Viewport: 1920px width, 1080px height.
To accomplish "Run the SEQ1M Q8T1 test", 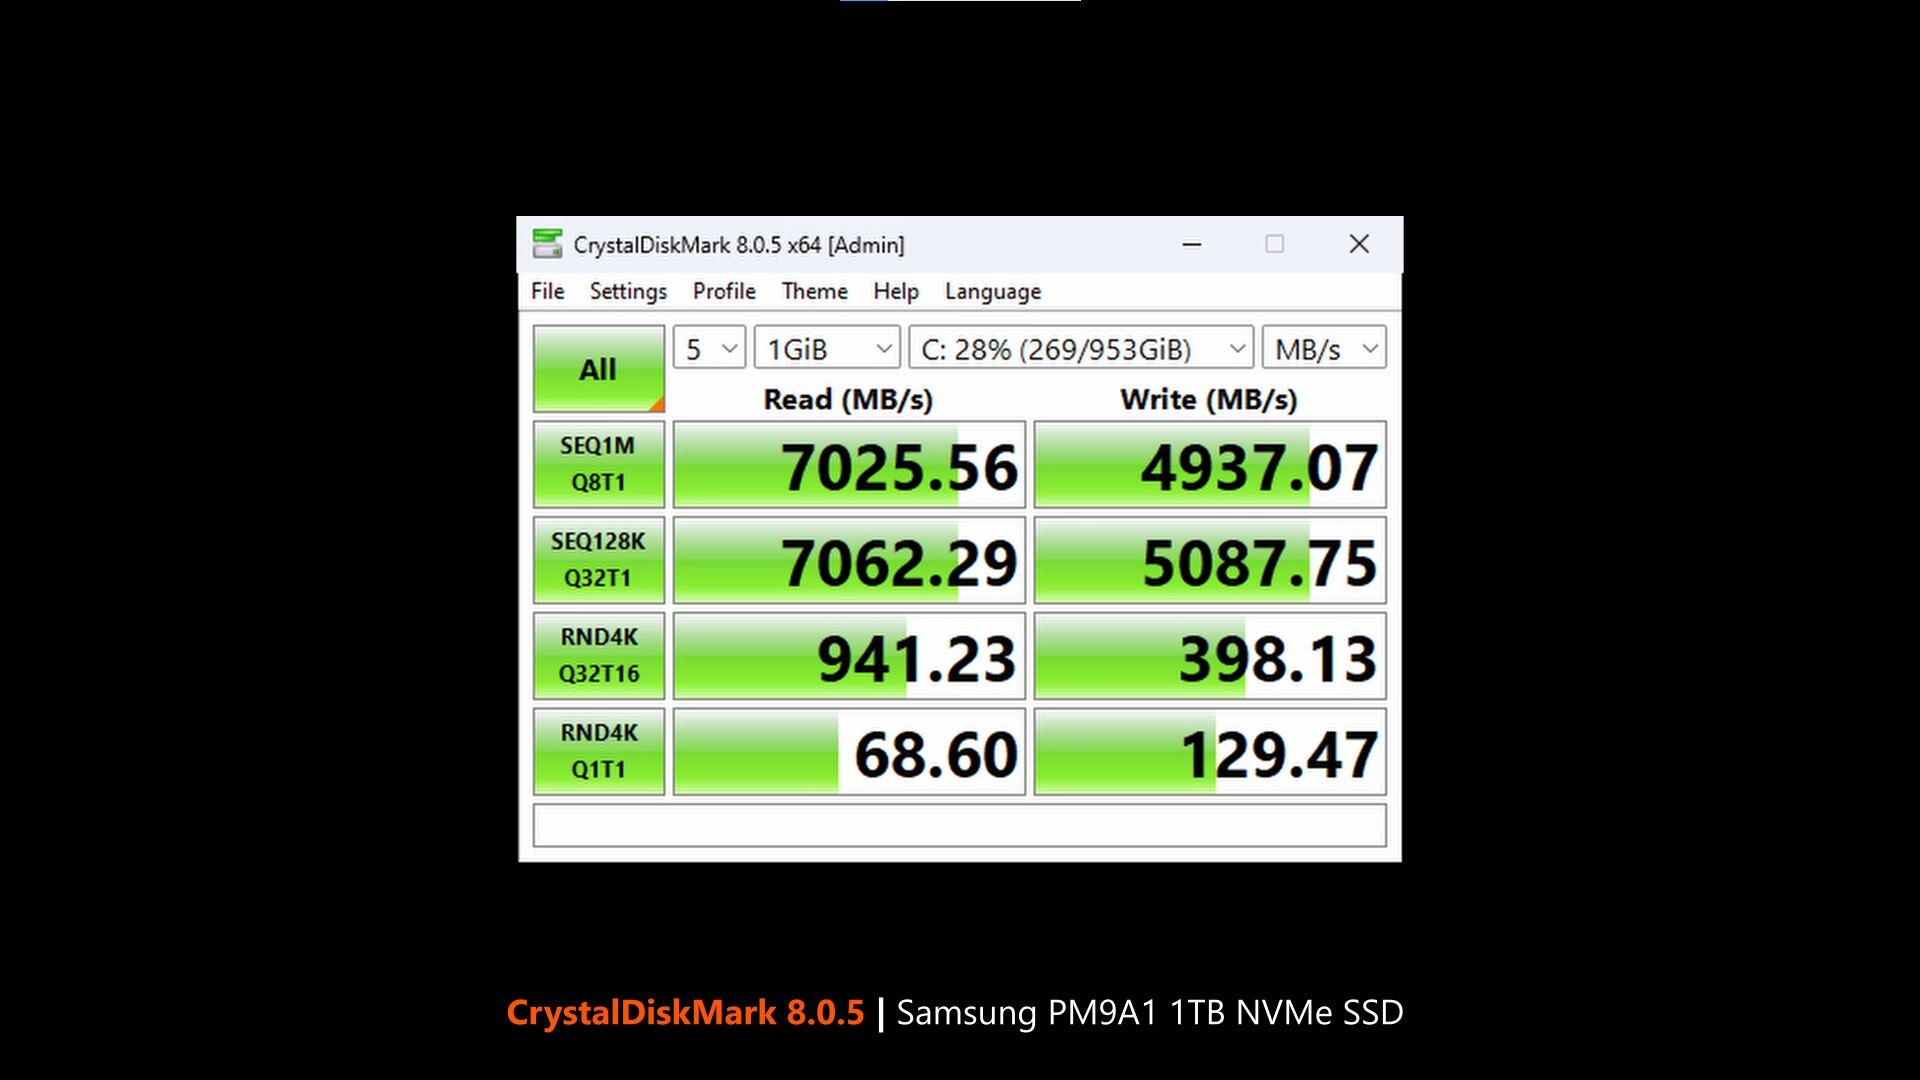I will pos(598,464).
